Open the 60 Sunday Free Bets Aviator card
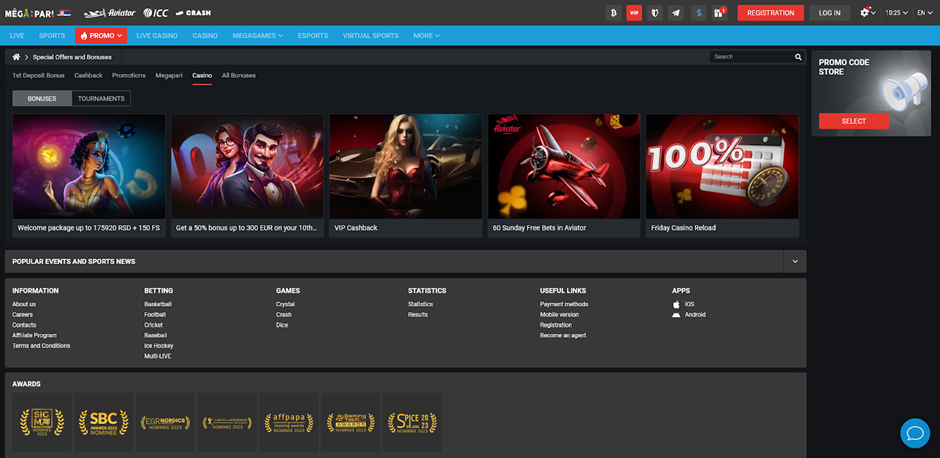Image resolution: width=940 pixels, height=458 pixels. (x=564, y=176)
